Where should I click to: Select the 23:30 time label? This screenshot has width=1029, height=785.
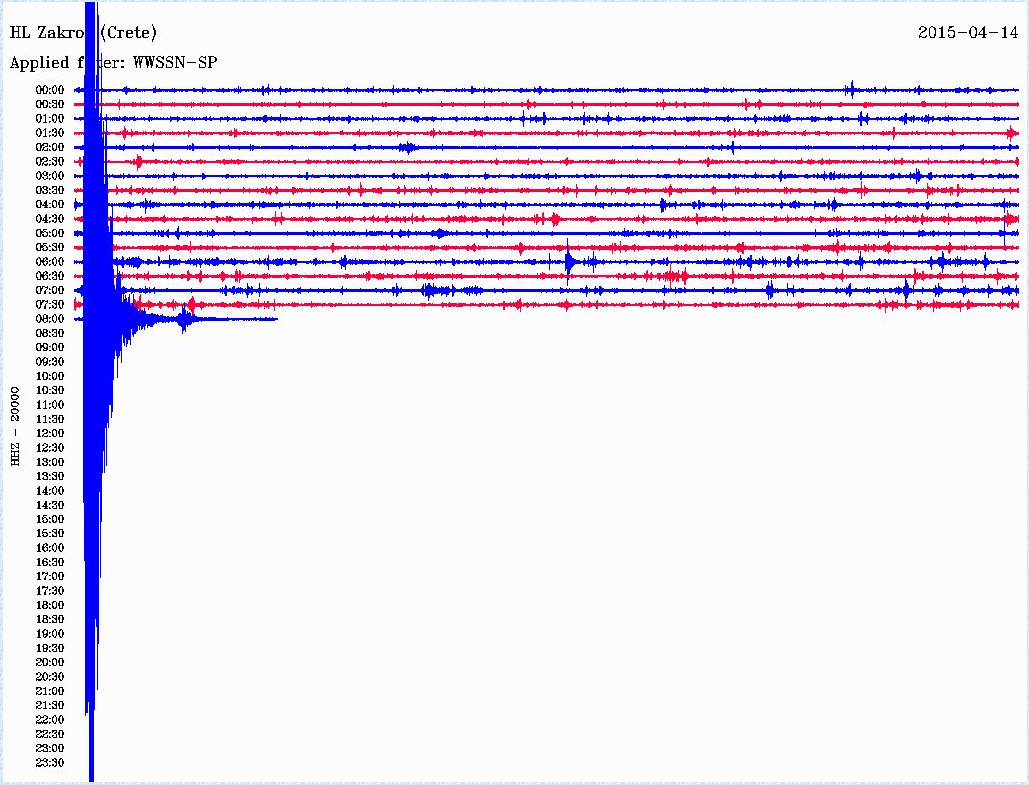tap(50, 762)
